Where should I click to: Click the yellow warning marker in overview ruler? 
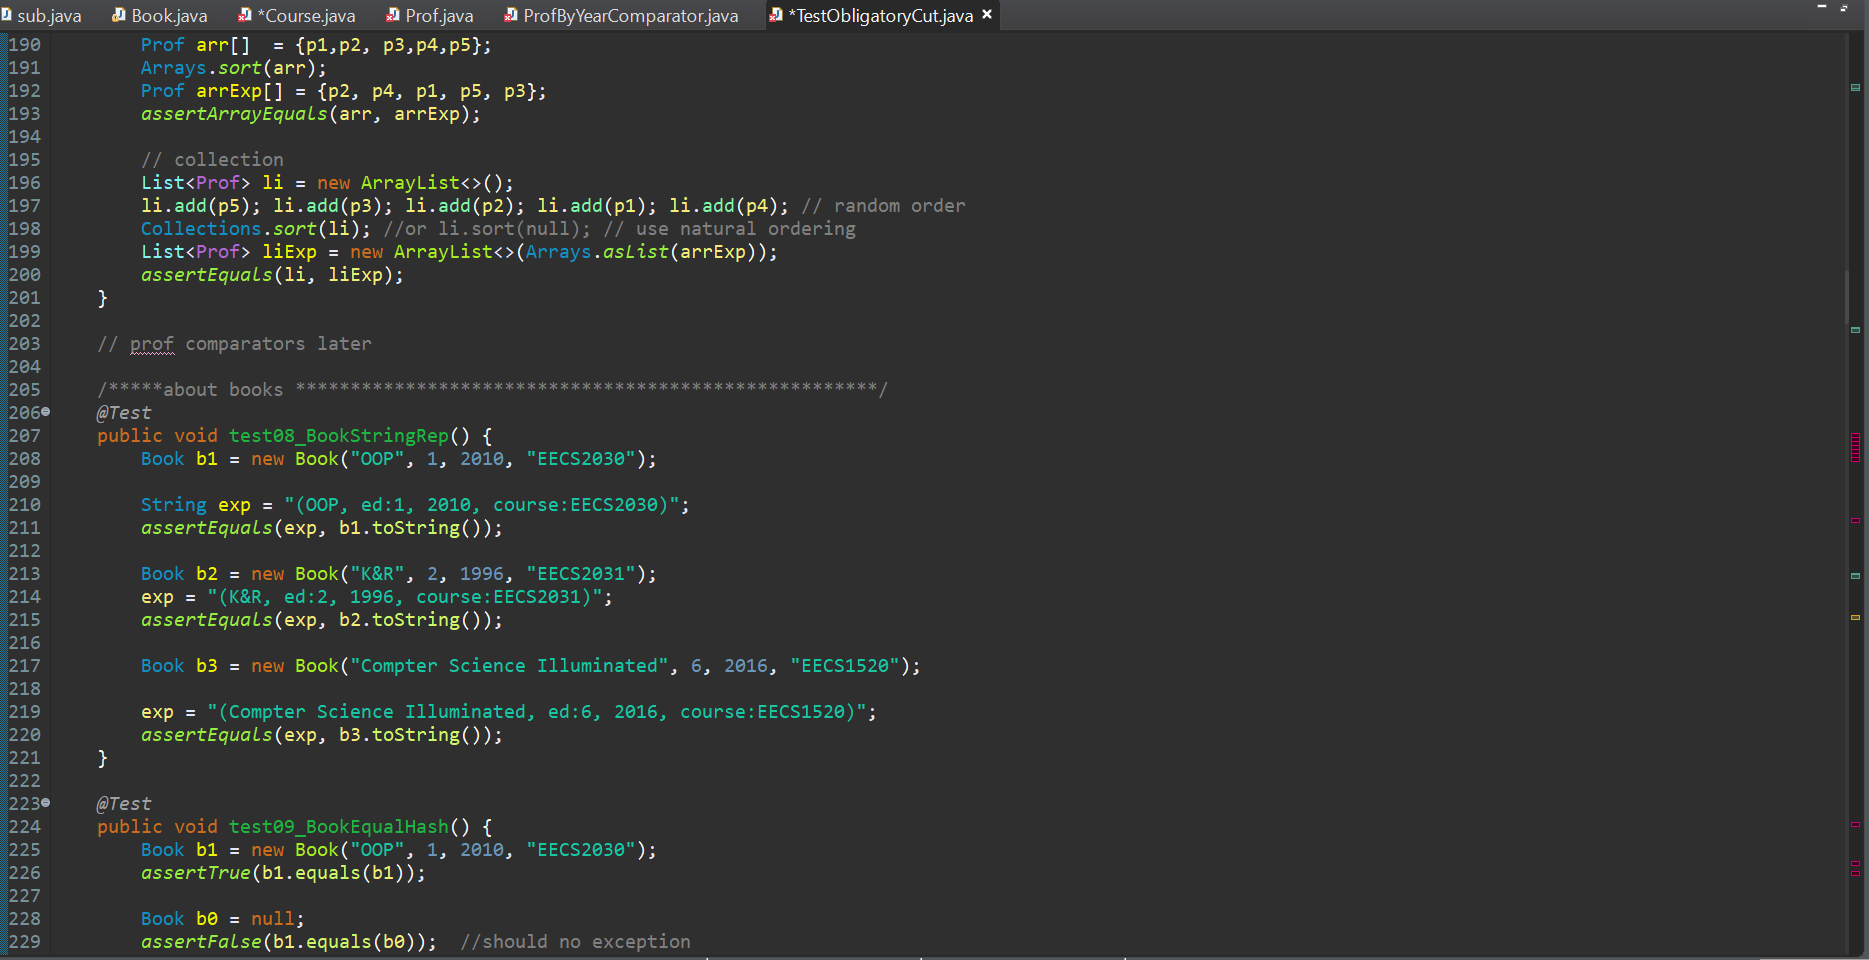[x=1855, y=617]
